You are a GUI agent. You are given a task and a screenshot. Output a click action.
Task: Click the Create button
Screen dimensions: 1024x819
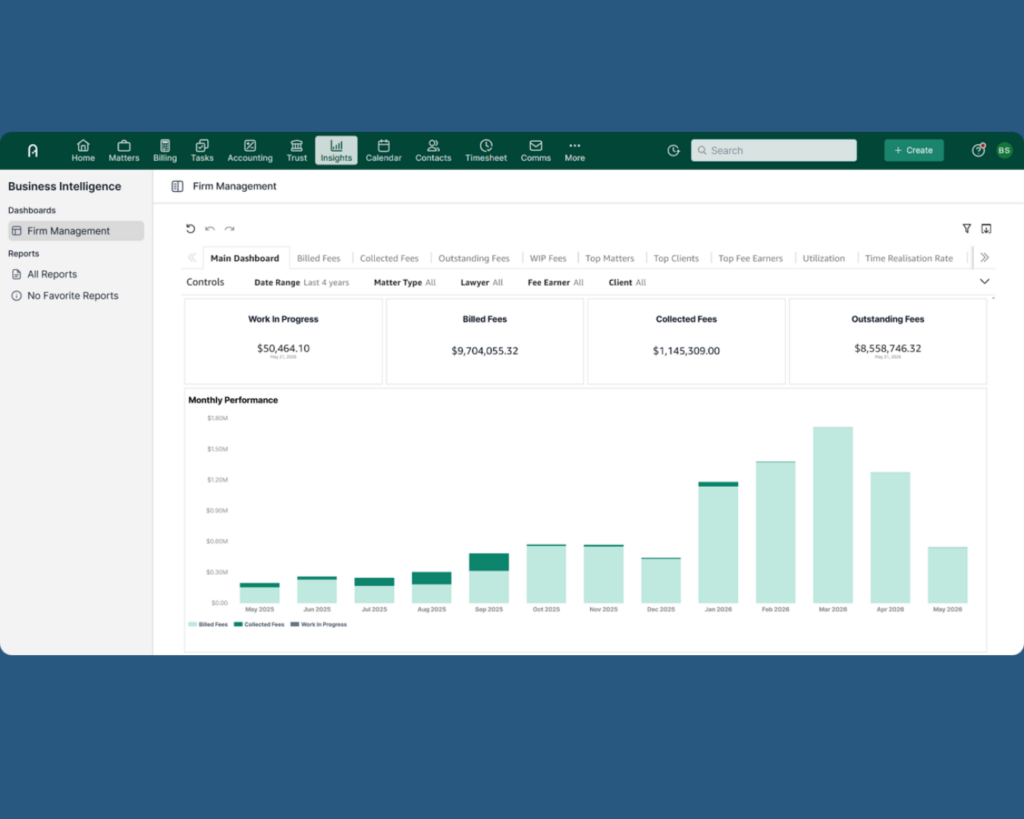click(x=914, y=150)
